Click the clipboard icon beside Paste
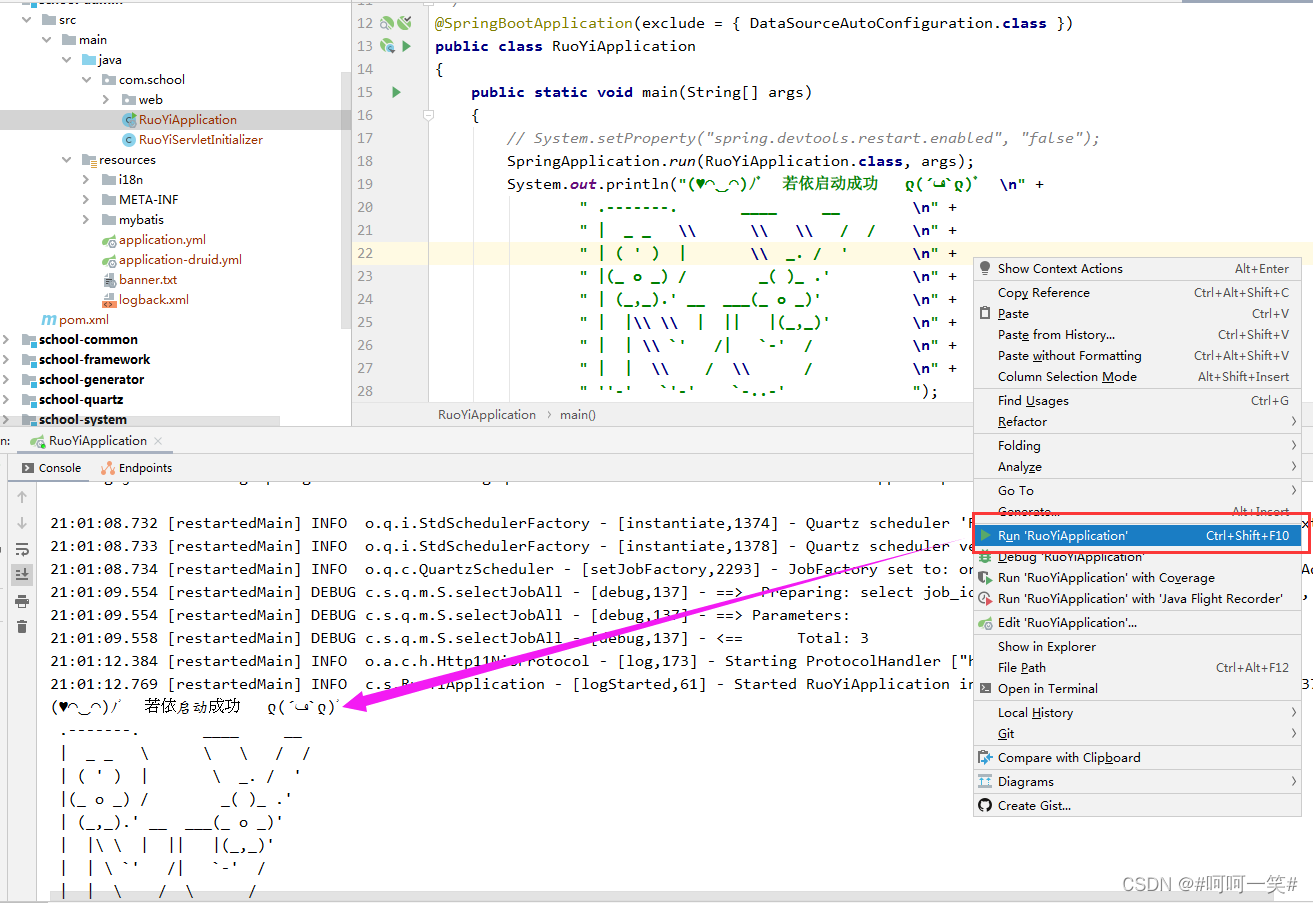The image size is (1313, 903). (985, 314)
